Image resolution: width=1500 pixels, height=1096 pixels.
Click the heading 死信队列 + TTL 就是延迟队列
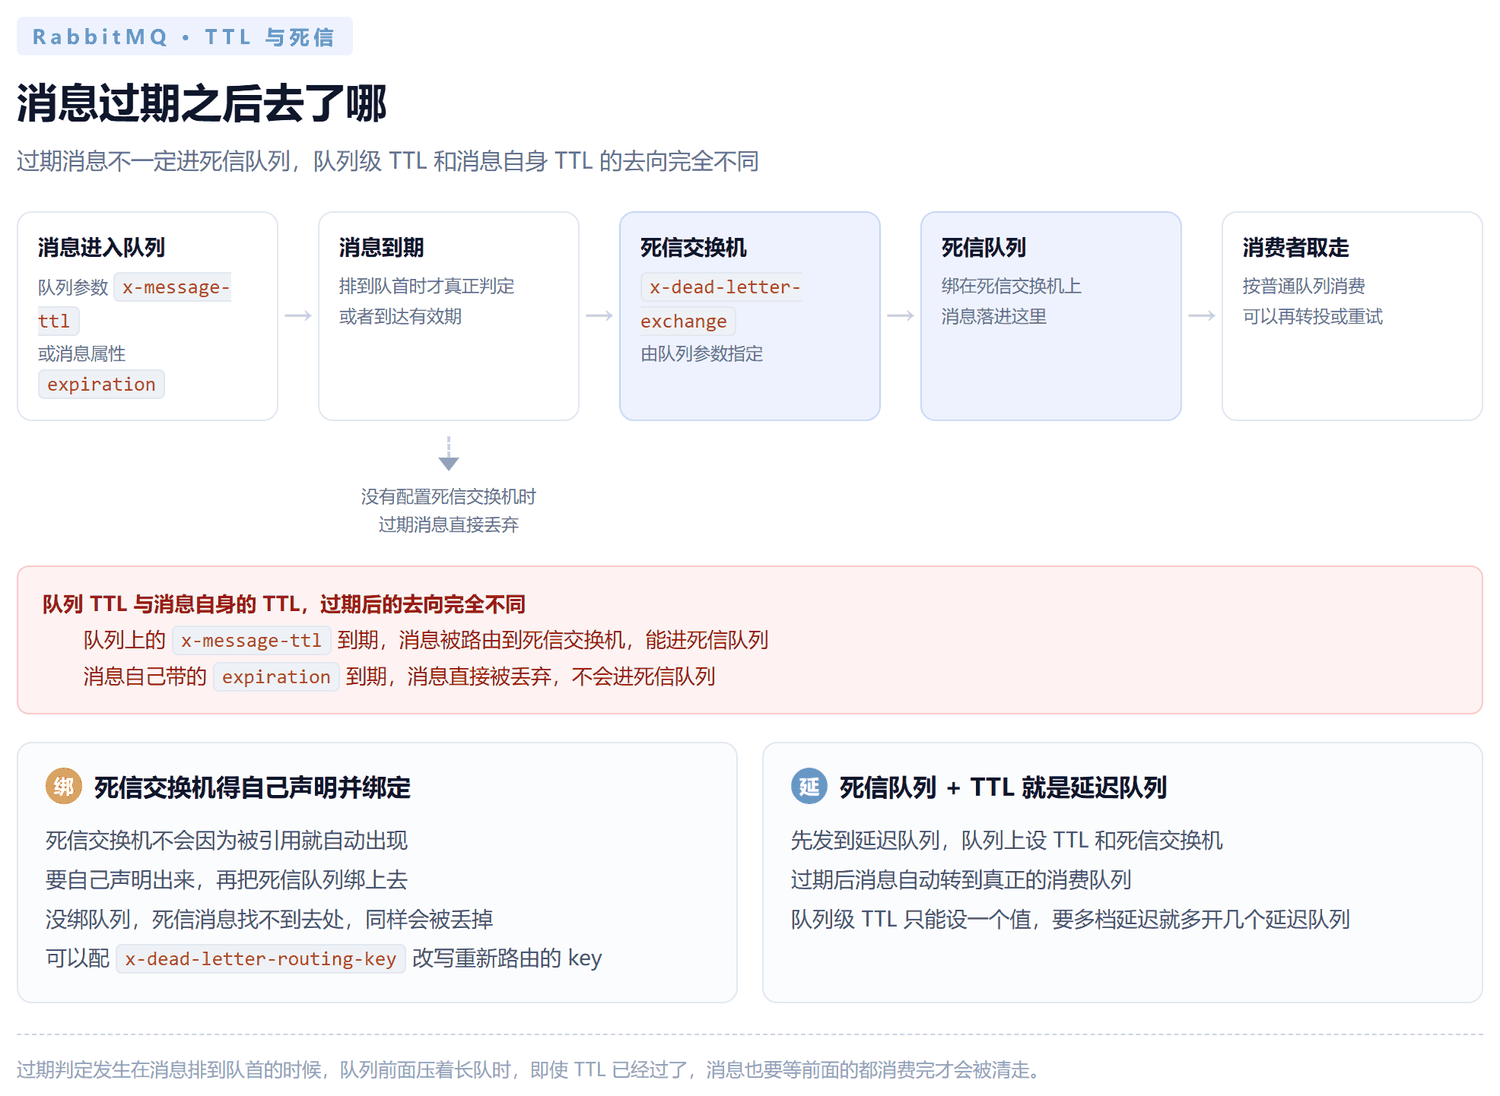pyautogui.click(x=1003, y=787)
